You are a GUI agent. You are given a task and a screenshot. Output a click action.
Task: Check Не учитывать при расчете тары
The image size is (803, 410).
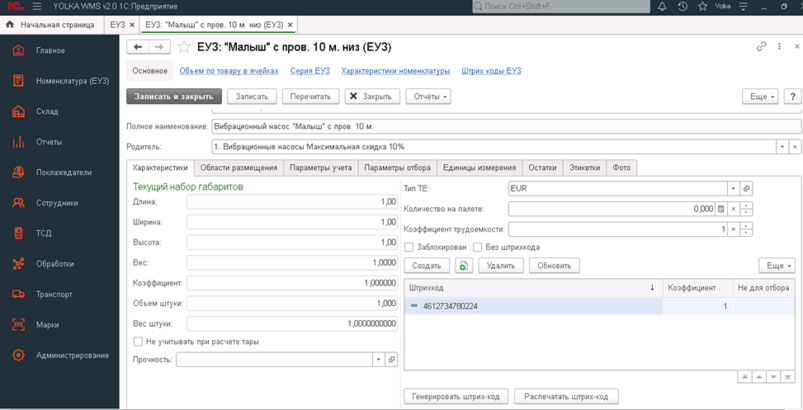[x=138, y=342]
